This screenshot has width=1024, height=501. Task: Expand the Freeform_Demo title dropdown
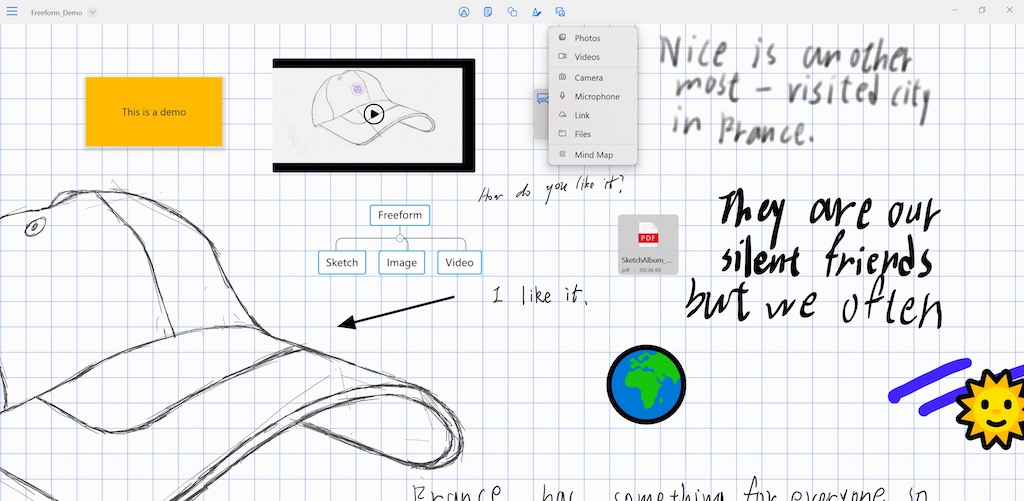[92, 12]
